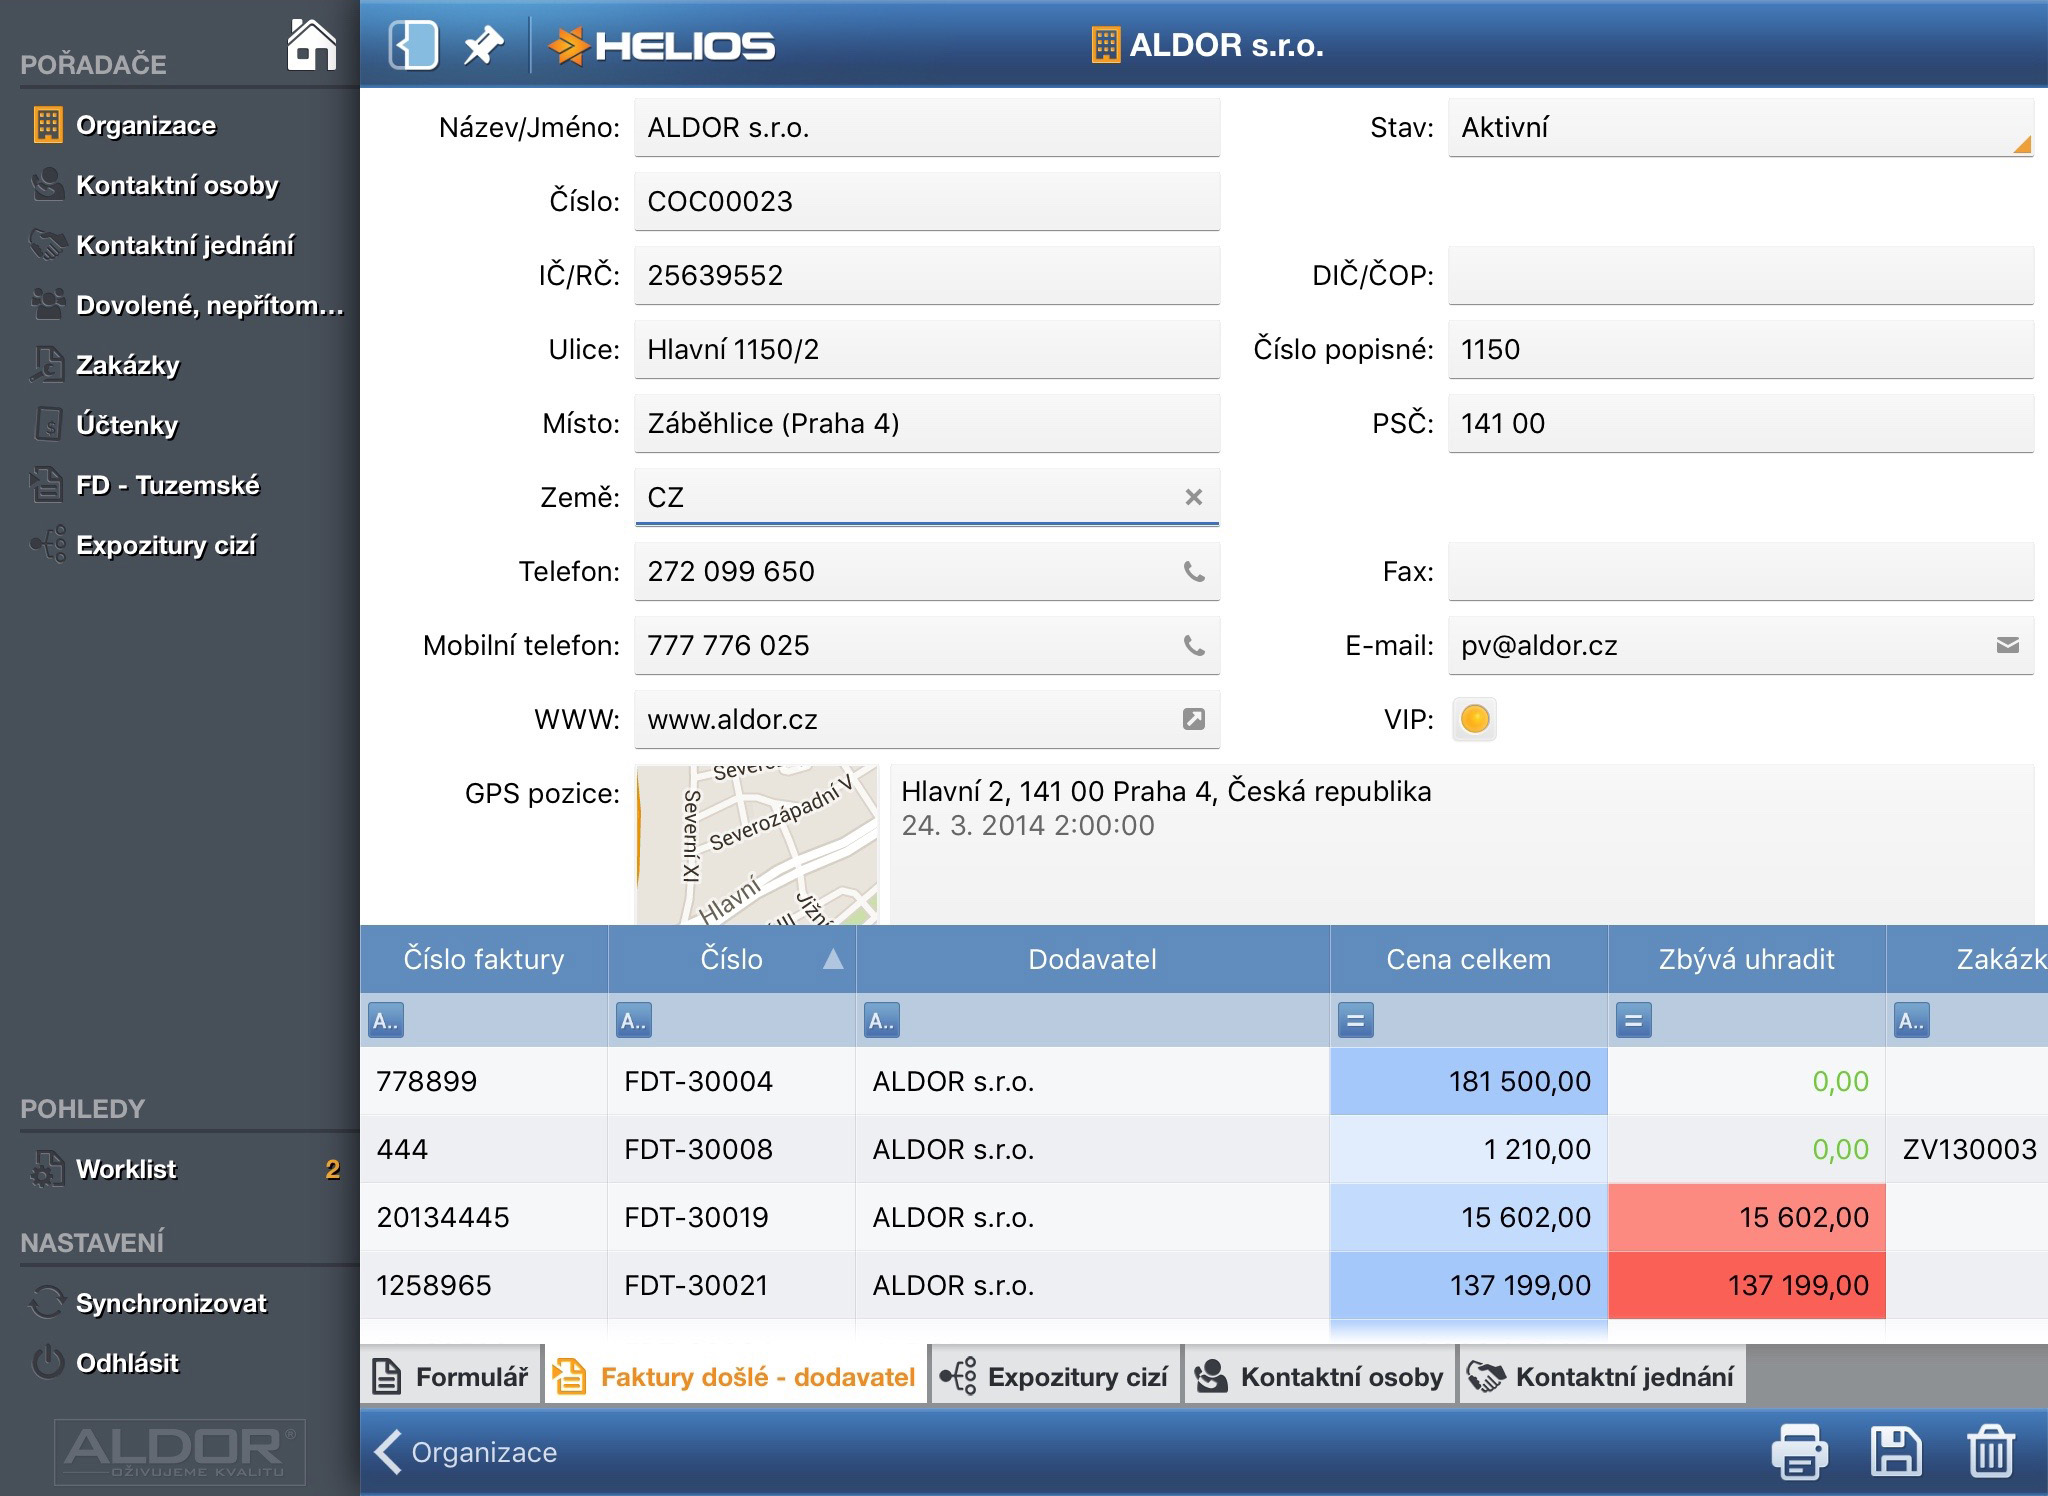
Task: Toggle sort on Číslo column header
Action: [x=732, y=959]
